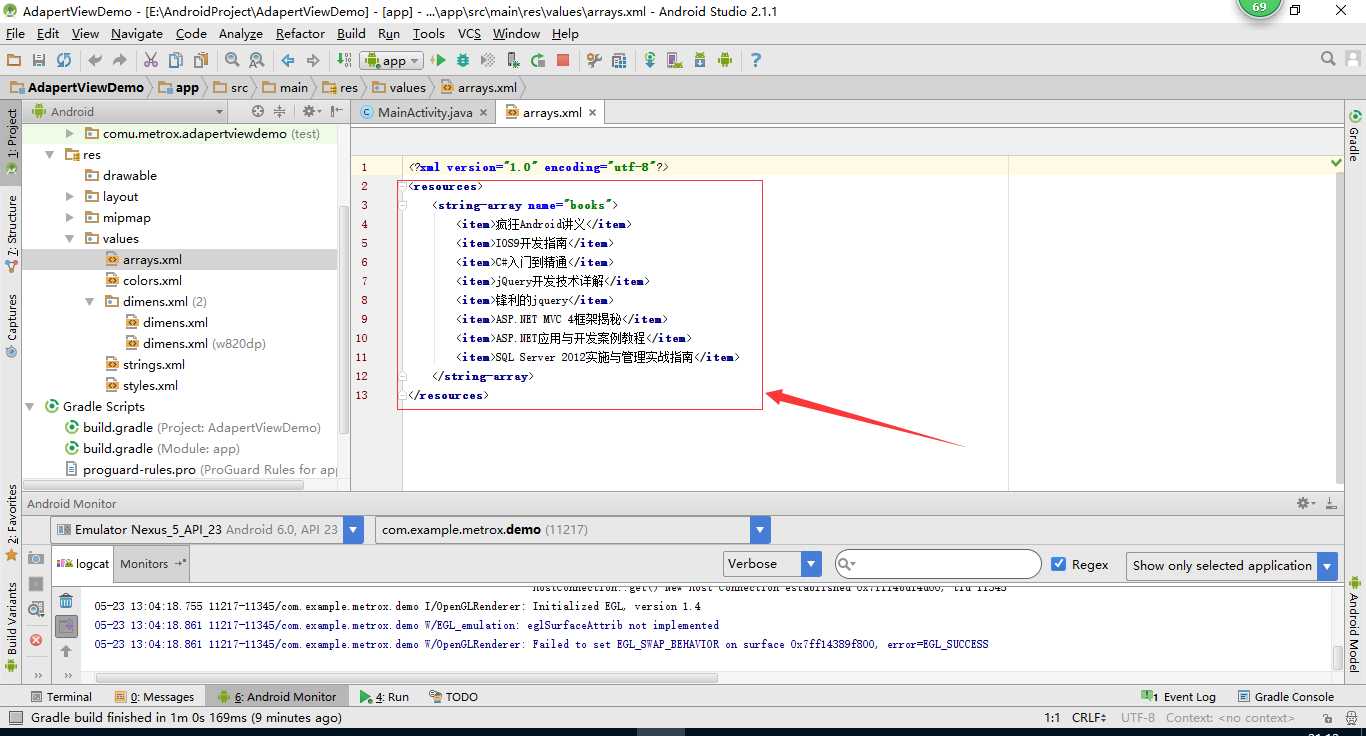1366x736 pixels.
Task: Click the Undo toolbar icon
Action: (95, 61)
